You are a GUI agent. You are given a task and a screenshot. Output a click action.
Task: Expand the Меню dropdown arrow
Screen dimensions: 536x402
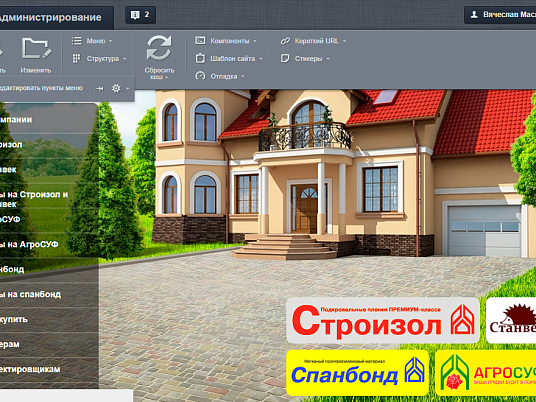pyautogui.click(x=110, y=41)
